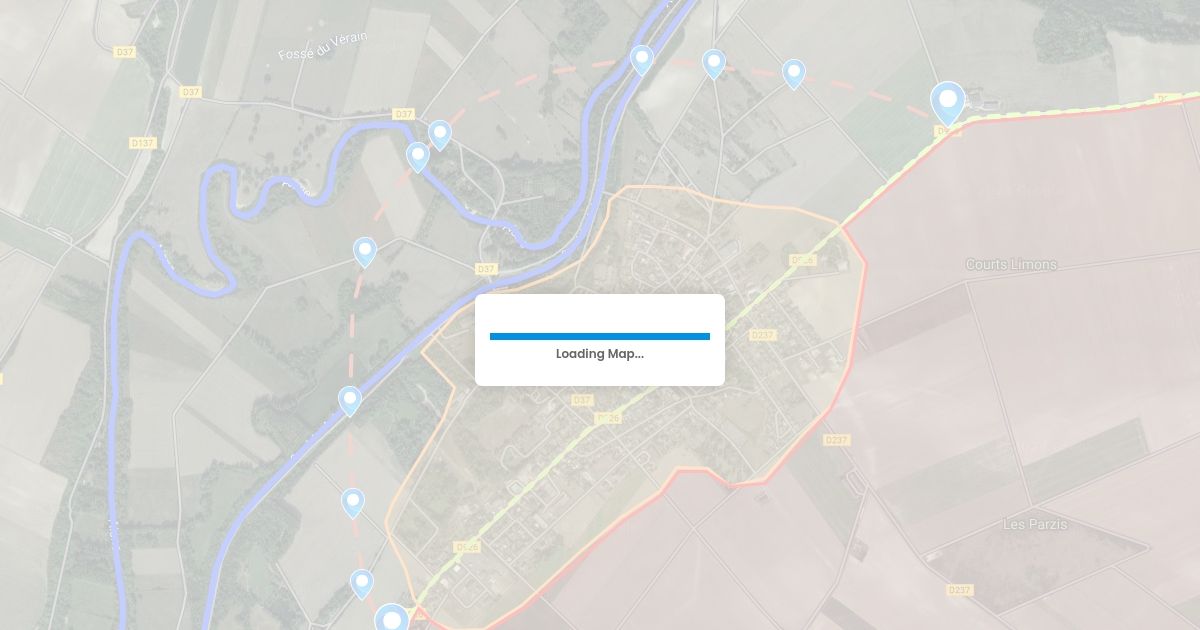Select the small pin nearest the large eastern pin
Screen dimensions: 1200x630
click(793, 74)
